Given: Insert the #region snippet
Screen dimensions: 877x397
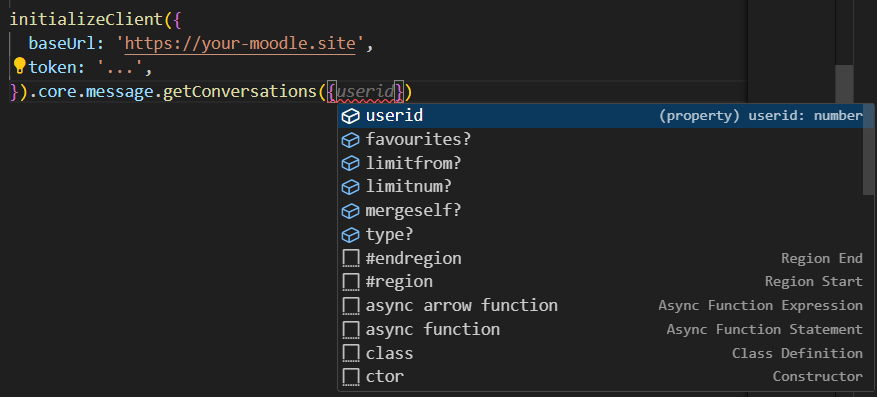Looking at the screenshot, I should 601,282.
